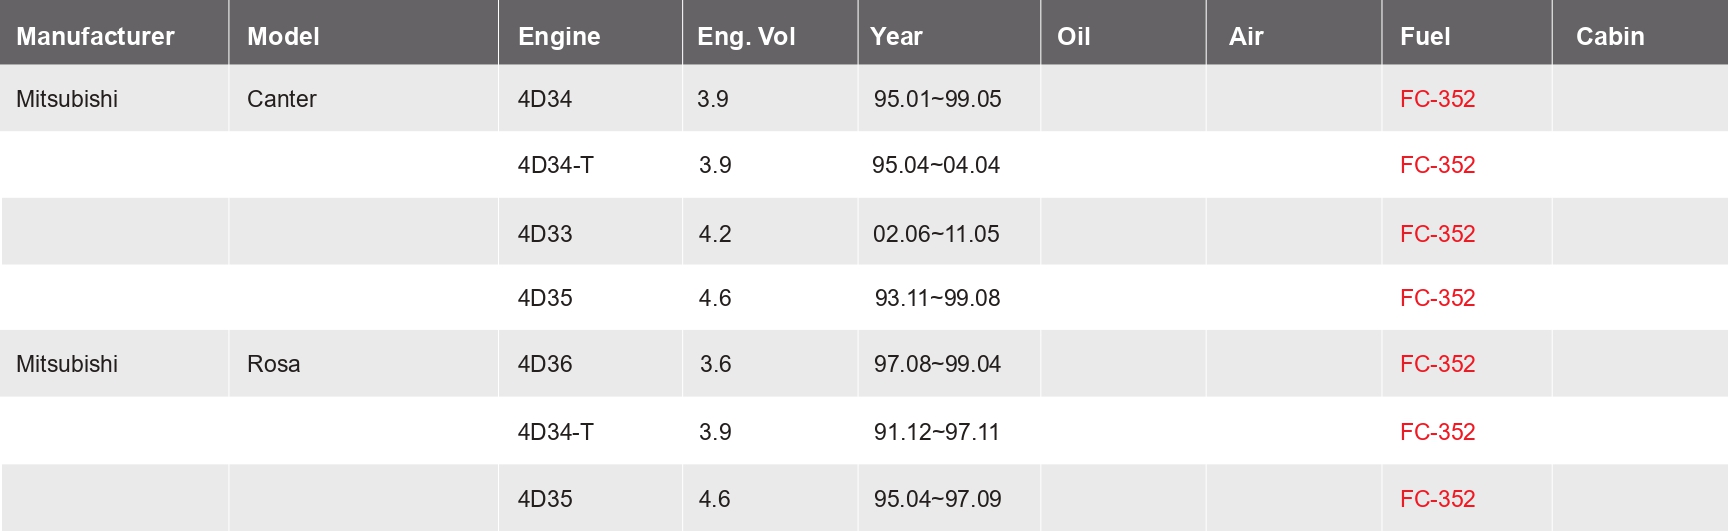This screenshot has height=531, width=1728.
Task: Click the Model column header
Action: [x=283, y=37]
